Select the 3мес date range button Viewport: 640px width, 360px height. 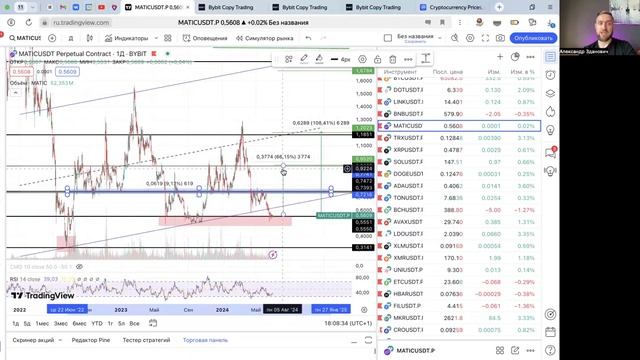point(61,323)
